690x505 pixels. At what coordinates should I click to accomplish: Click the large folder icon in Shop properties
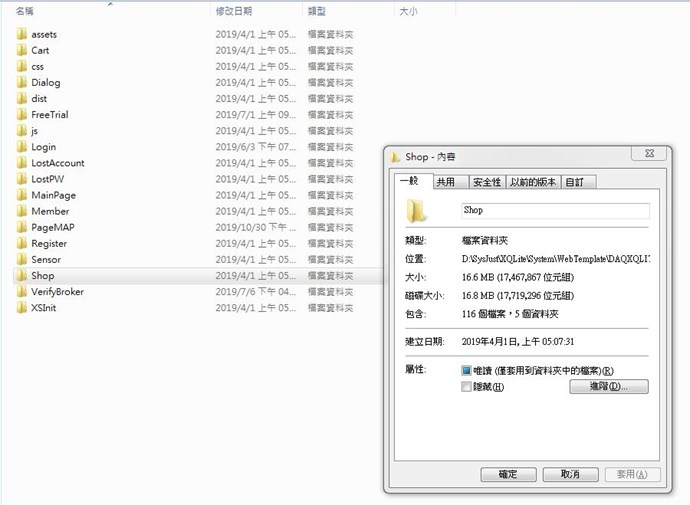tap(416, 211)
